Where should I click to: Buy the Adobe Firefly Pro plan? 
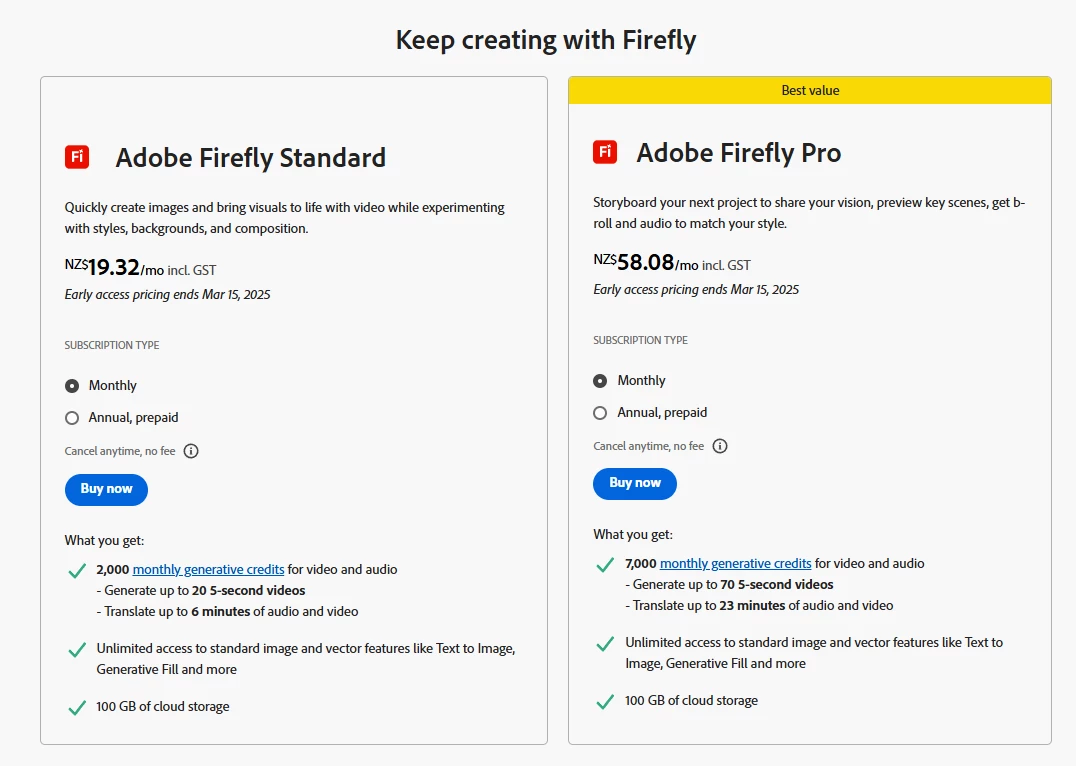click(x=635, y=483)
